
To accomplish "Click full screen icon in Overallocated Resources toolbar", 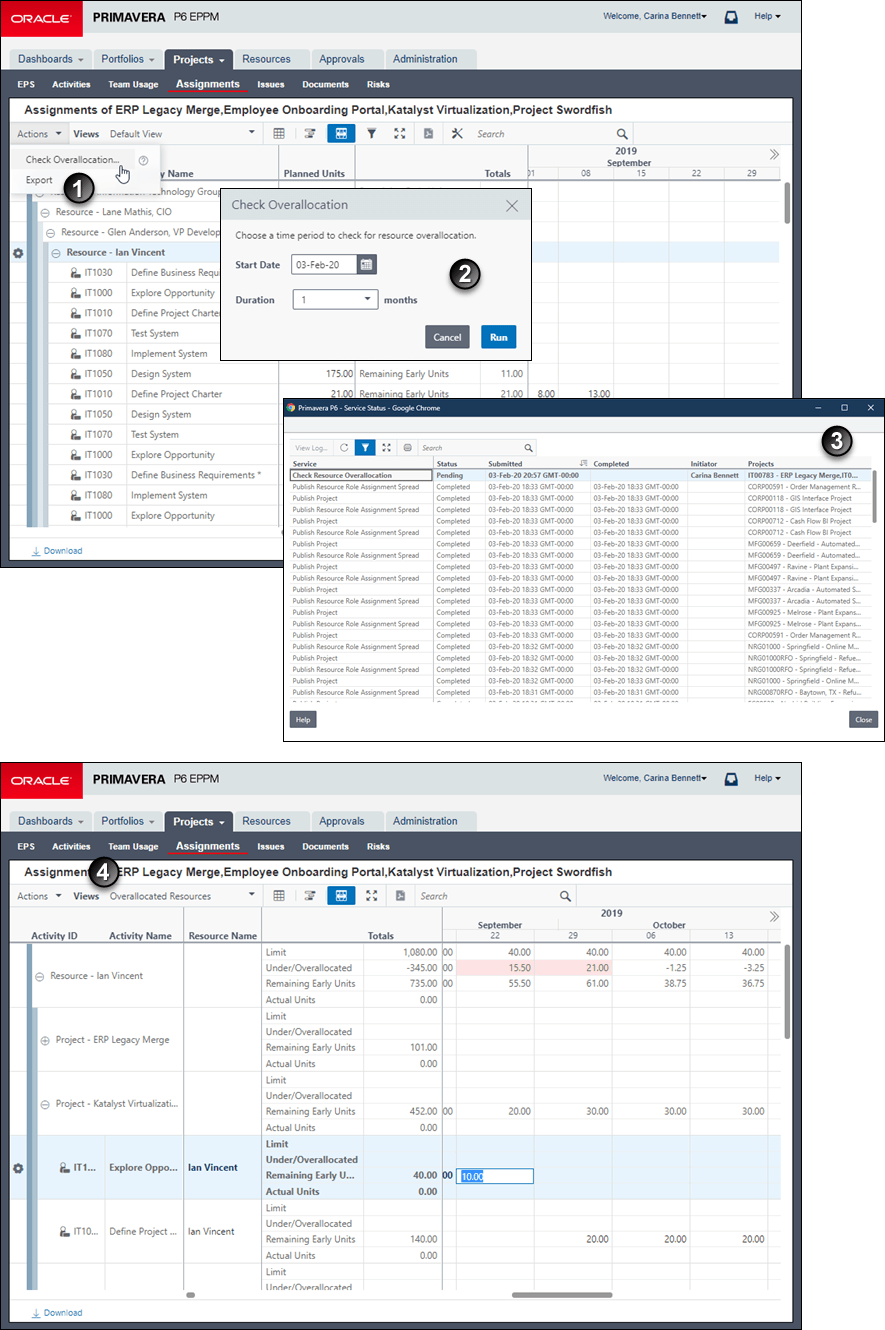I will [x=371, y=896].
